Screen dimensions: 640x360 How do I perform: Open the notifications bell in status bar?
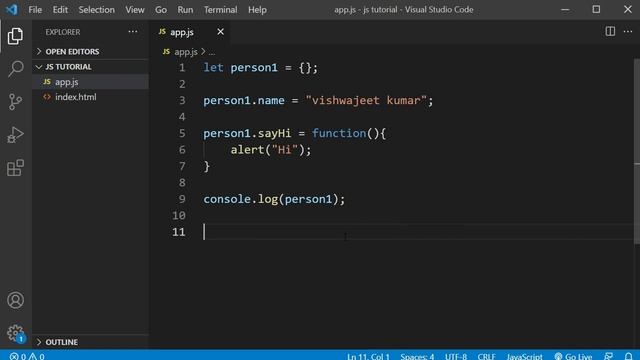click(628, 356)
